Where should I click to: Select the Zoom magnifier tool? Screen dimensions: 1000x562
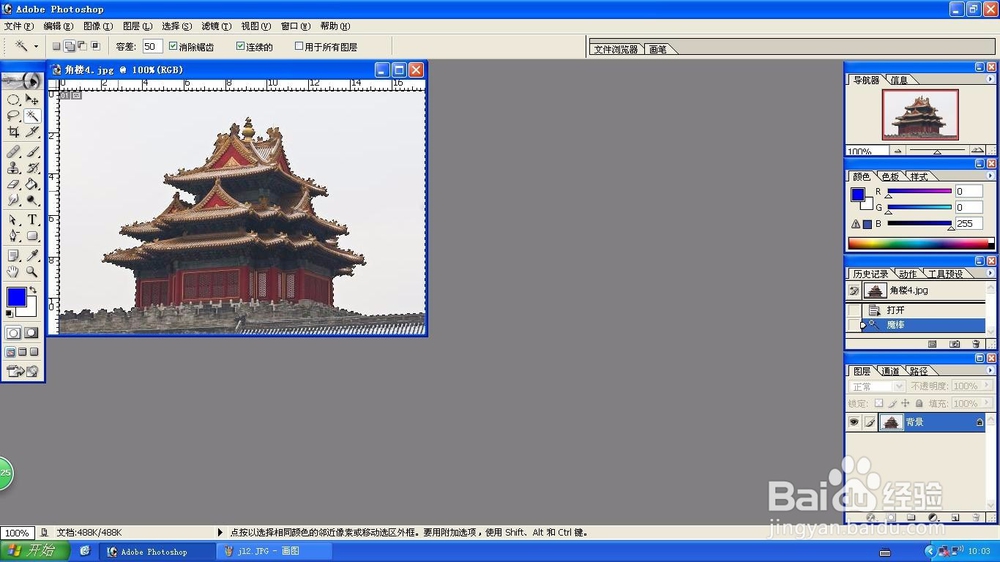(32, 272)
